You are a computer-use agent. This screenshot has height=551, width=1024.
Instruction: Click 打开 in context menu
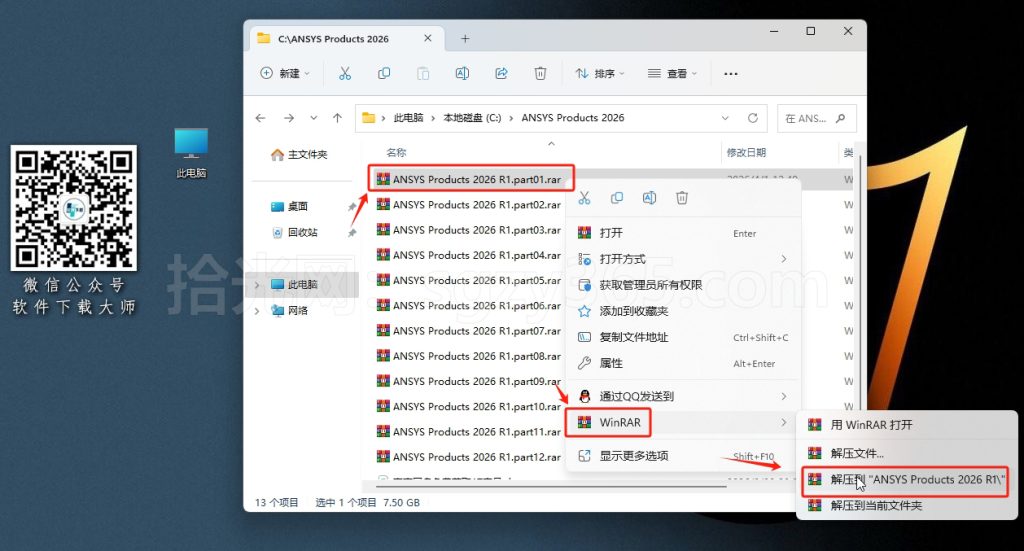pyautogui.click(x=683, y=233)
